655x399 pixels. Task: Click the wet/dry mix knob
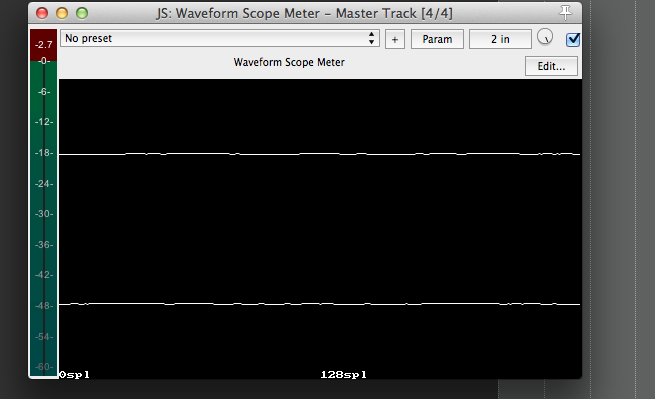pos(545,37)
